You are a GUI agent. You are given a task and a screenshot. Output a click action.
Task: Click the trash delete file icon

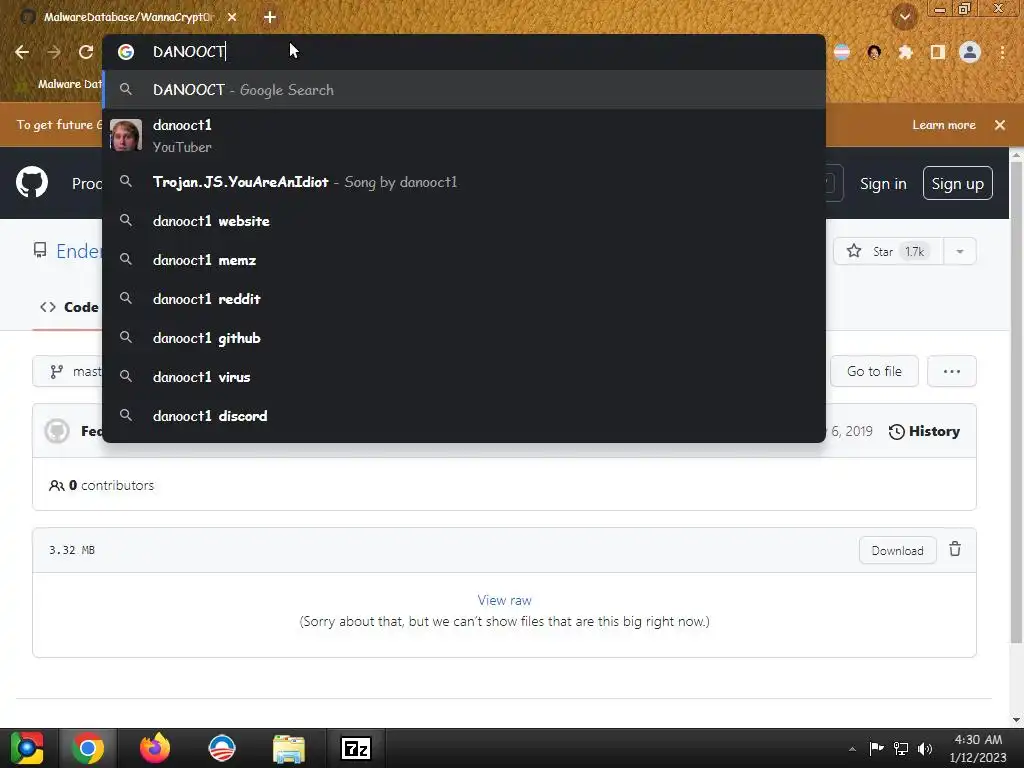(955, 549)
